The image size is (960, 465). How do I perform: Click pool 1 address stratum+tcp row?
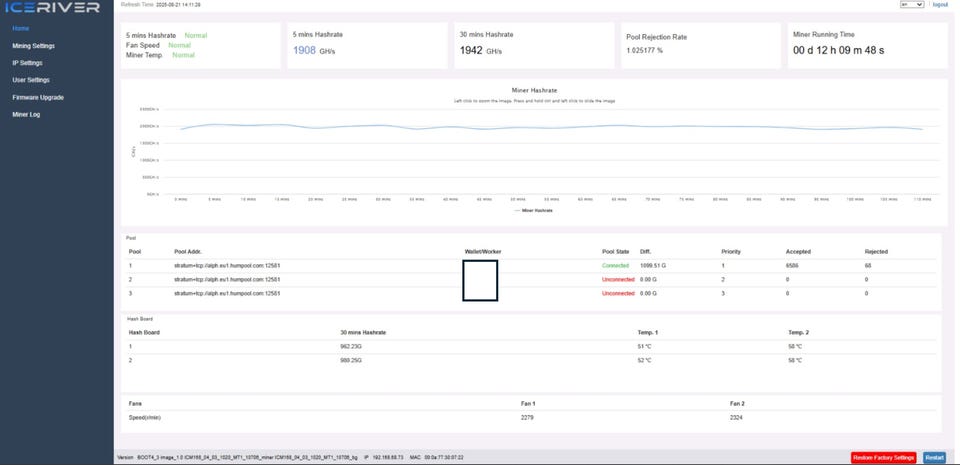[227, 266]
